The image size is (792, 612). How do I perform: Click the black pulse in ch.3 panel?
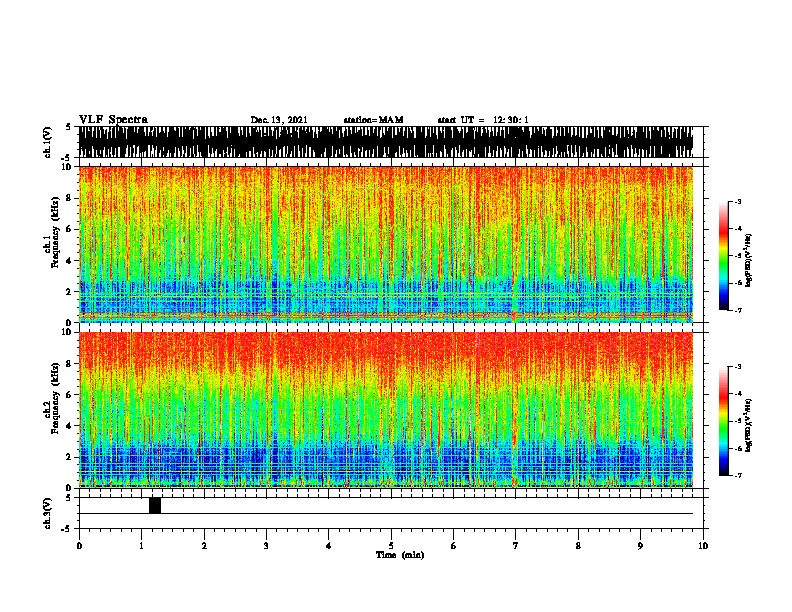click(x=155, y=505)
